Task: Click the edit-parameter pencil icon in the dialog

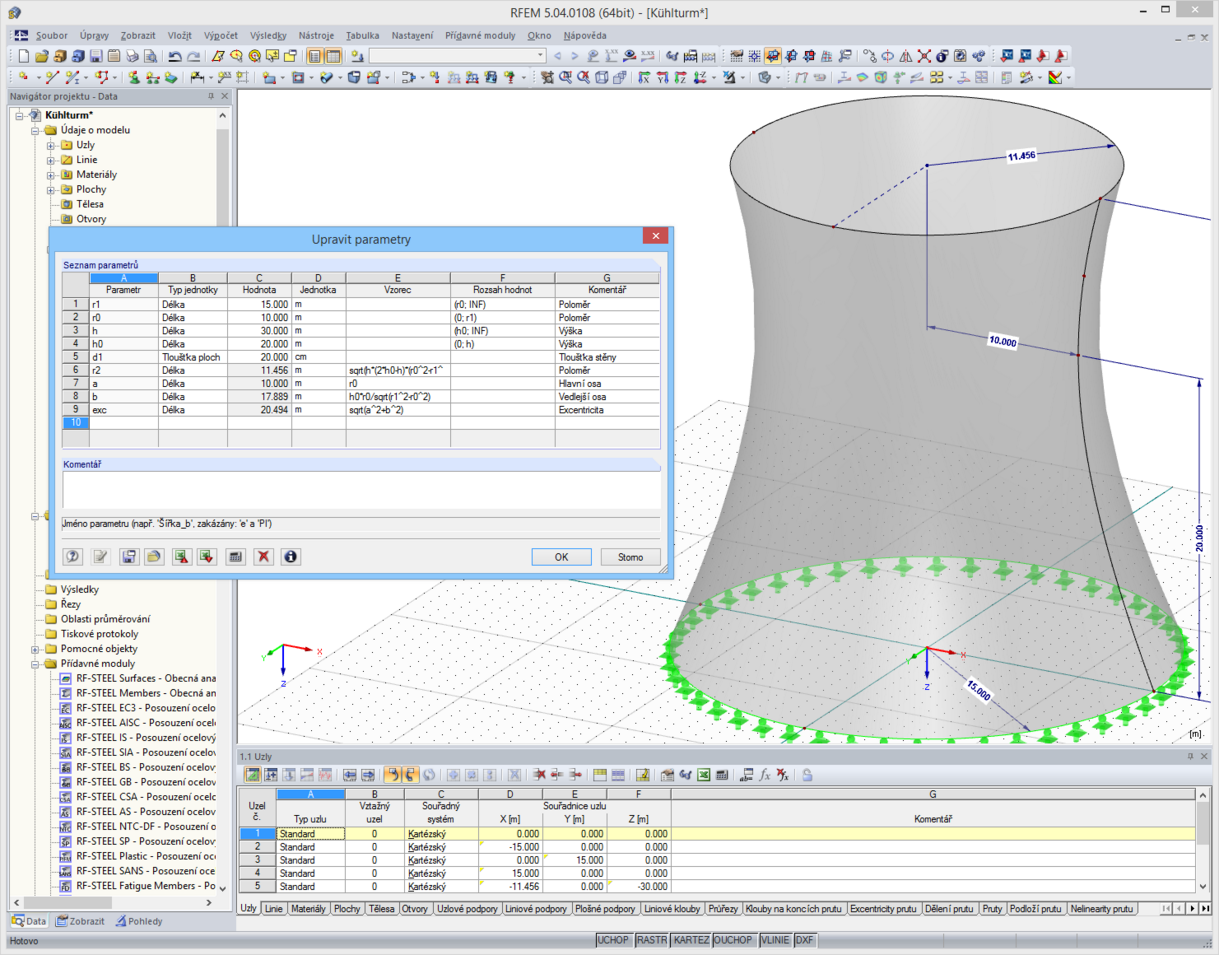Action: [100, 557]
